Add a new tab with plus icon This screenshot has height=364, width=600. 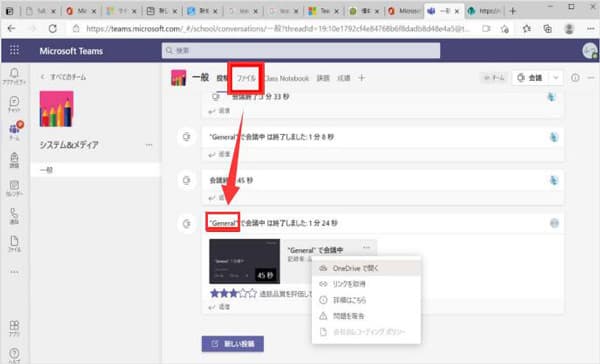(361, 78)
